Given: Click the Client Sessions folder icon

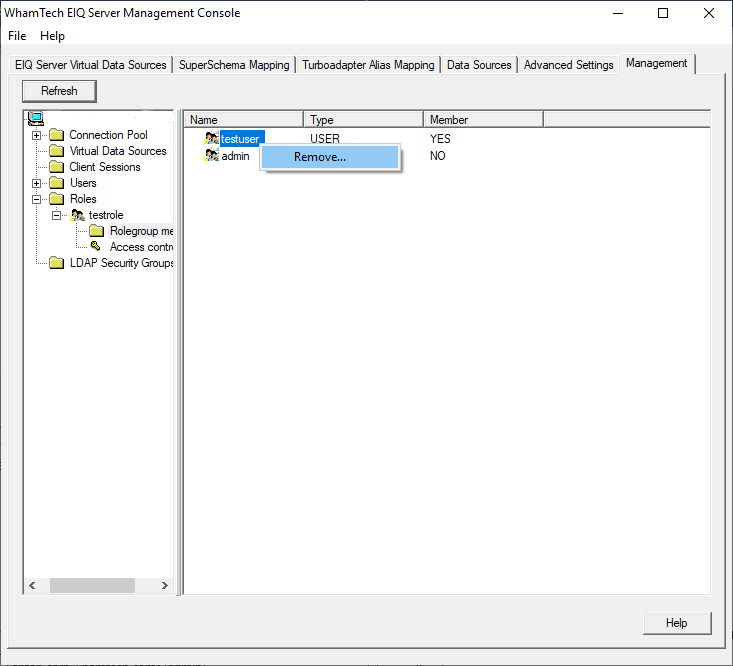Looking at the screenshot, I should coord(56,167).
